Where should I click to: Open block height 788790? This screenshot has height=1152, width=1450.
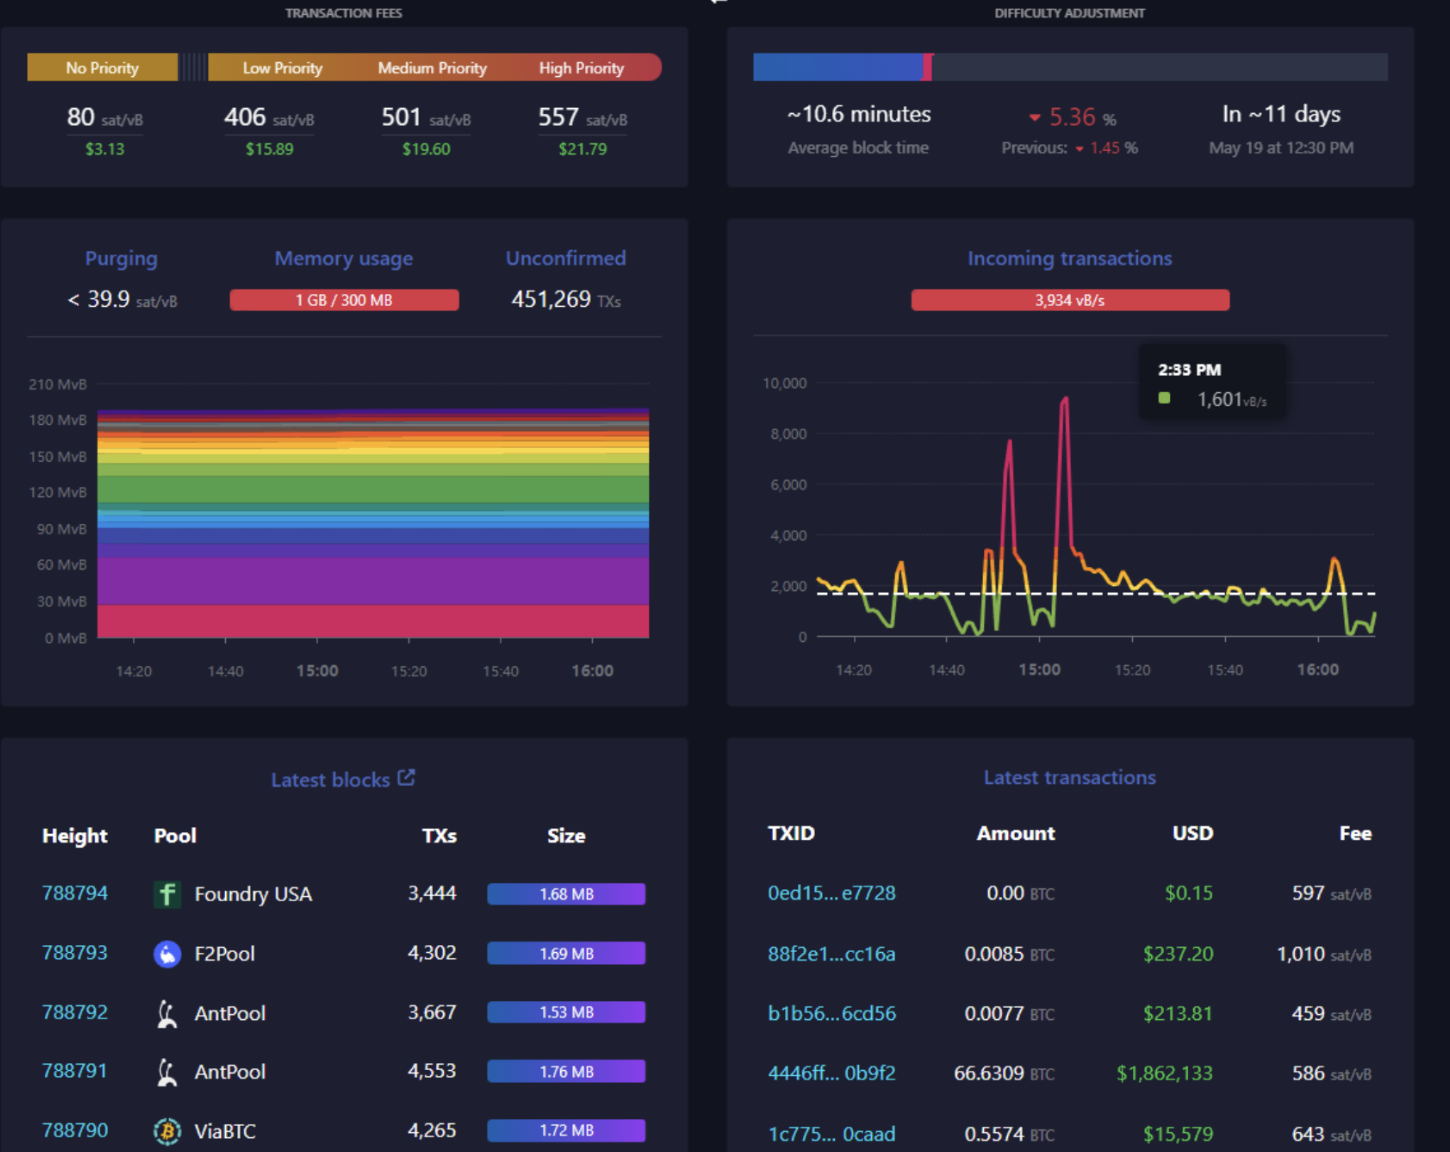75,1130
